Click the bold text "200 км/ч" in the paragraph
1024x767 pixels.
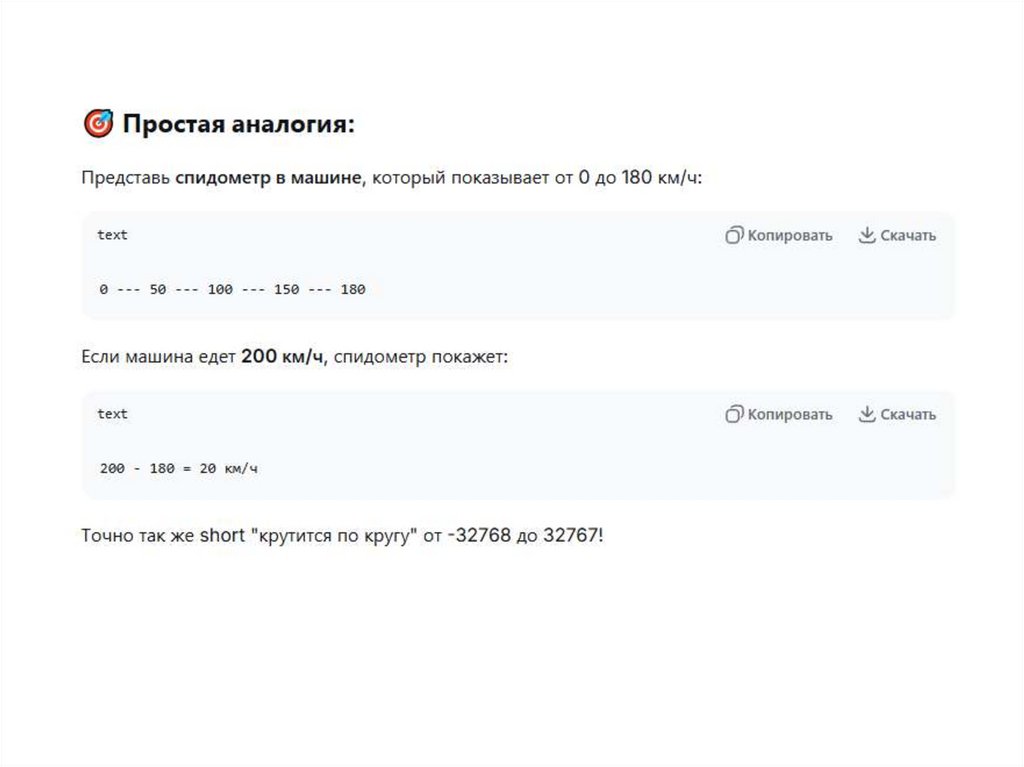point(283,357)
